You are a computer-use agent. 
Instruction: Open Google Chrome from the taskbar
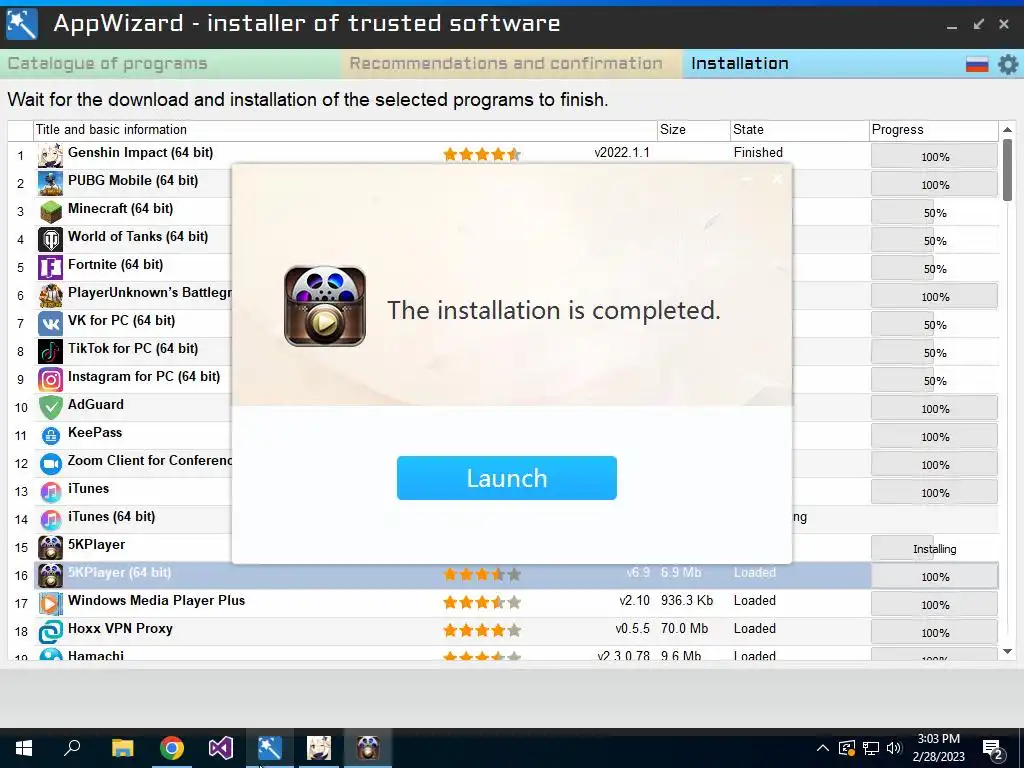click(x=172, y=748)
